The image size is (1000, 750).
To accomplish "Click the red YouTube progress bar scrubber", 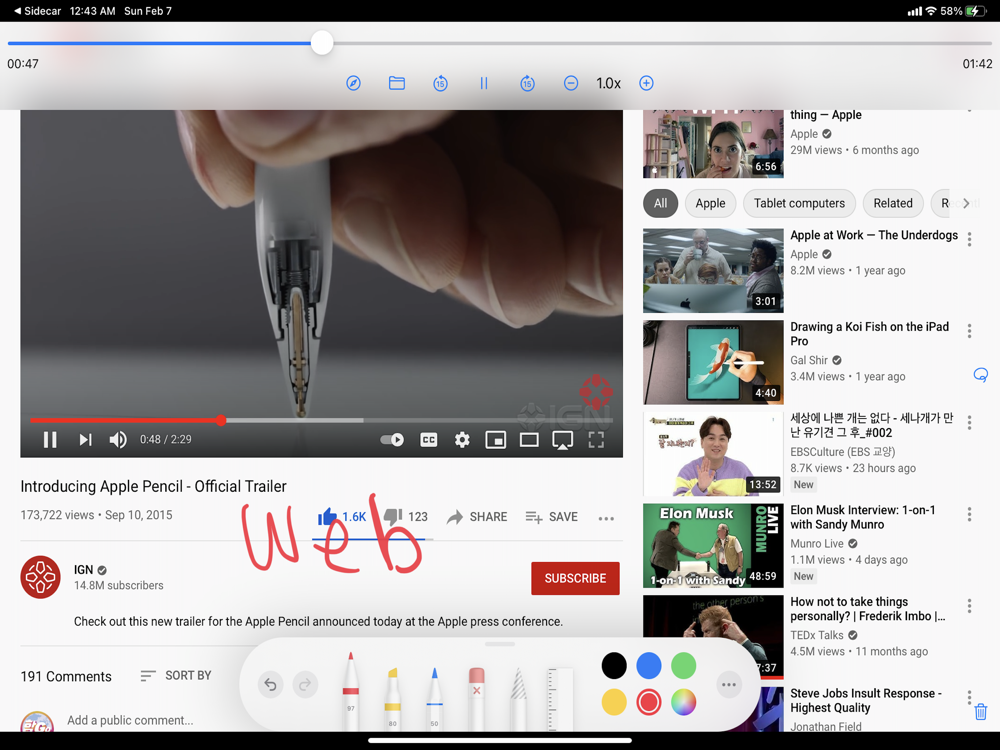I will [x=221, y=420].
